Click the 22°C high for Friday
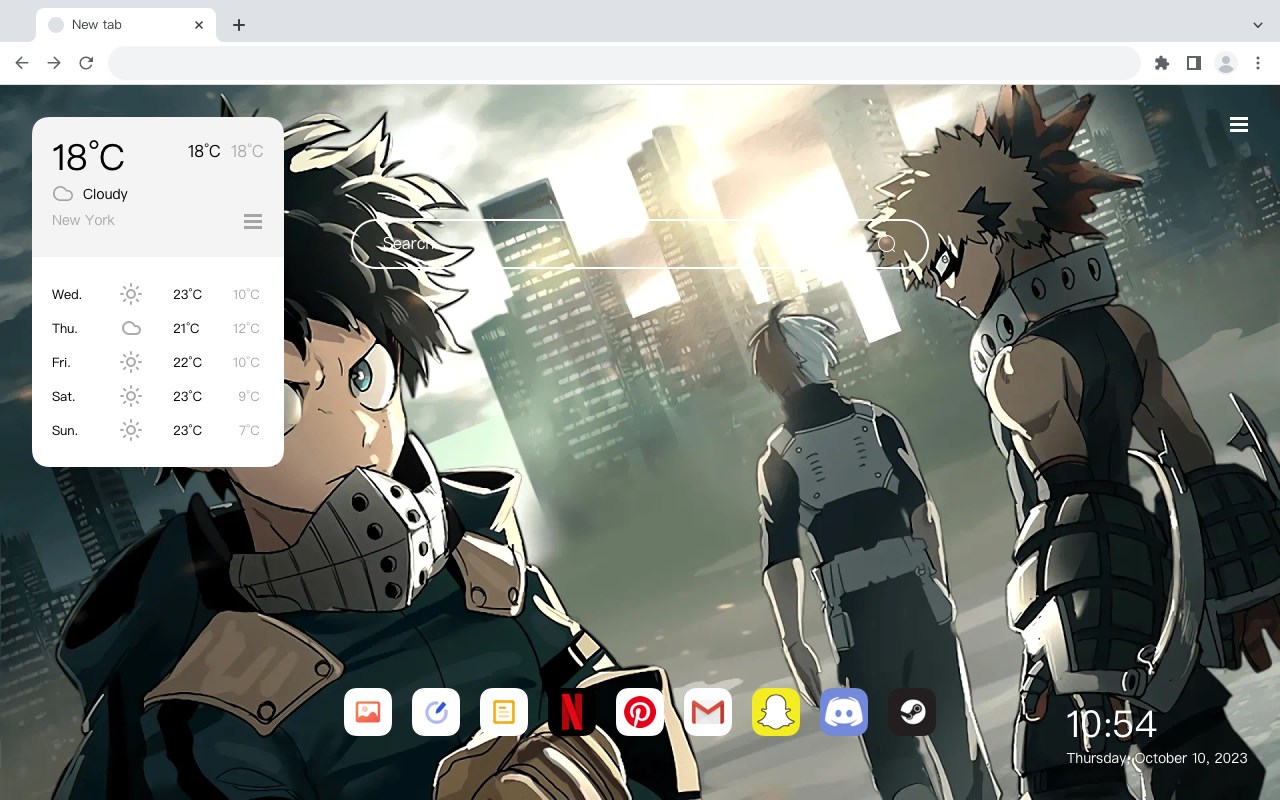 (x=187, y=362)
